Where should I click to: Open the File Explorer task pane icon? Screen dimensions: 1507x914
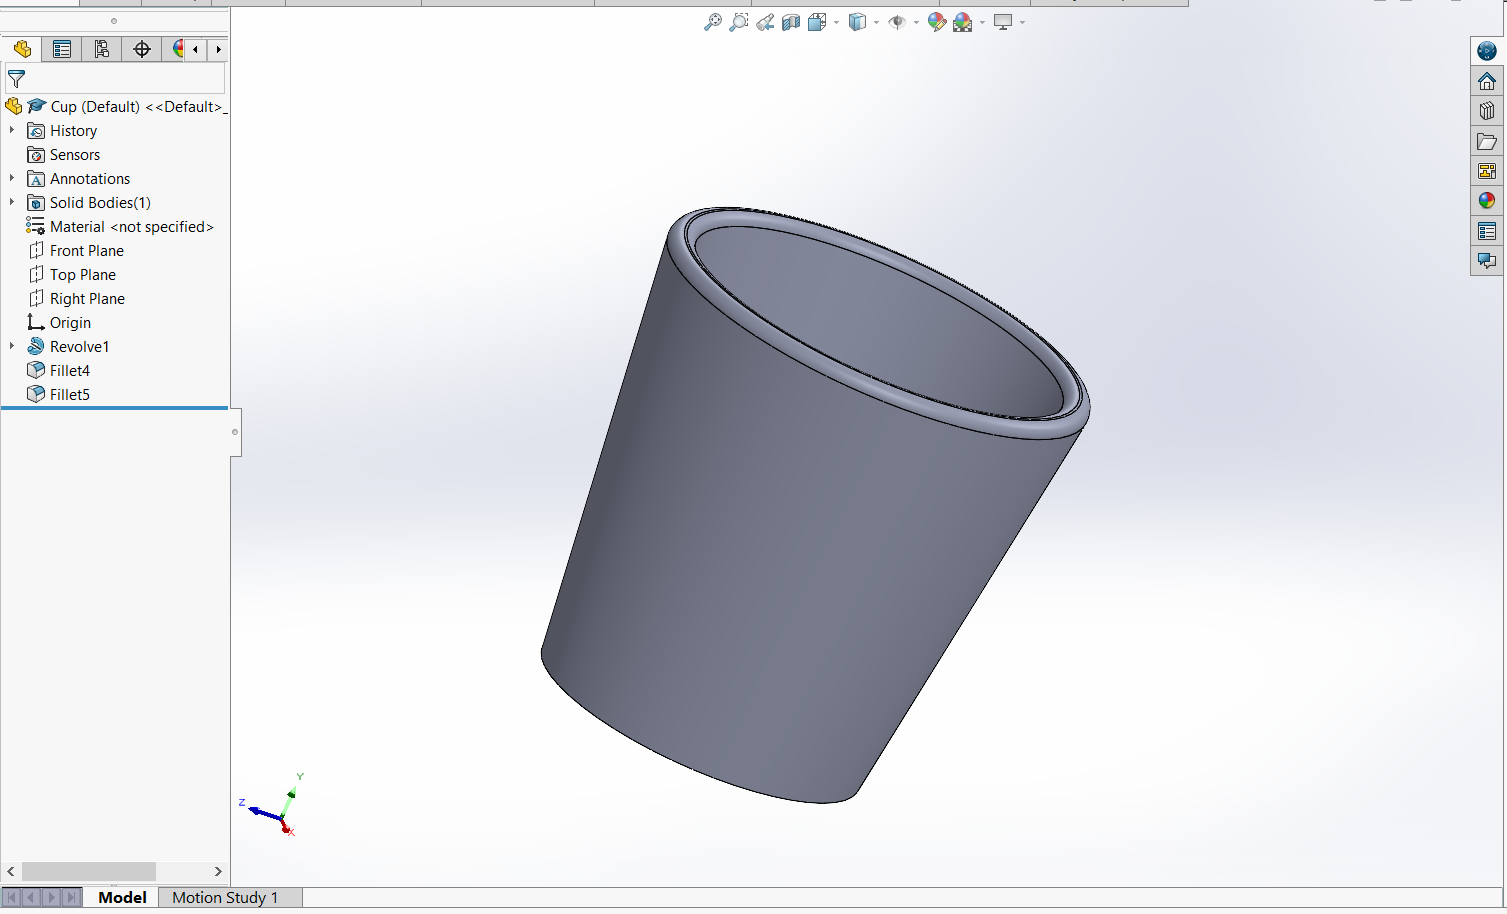point(1487,141)
